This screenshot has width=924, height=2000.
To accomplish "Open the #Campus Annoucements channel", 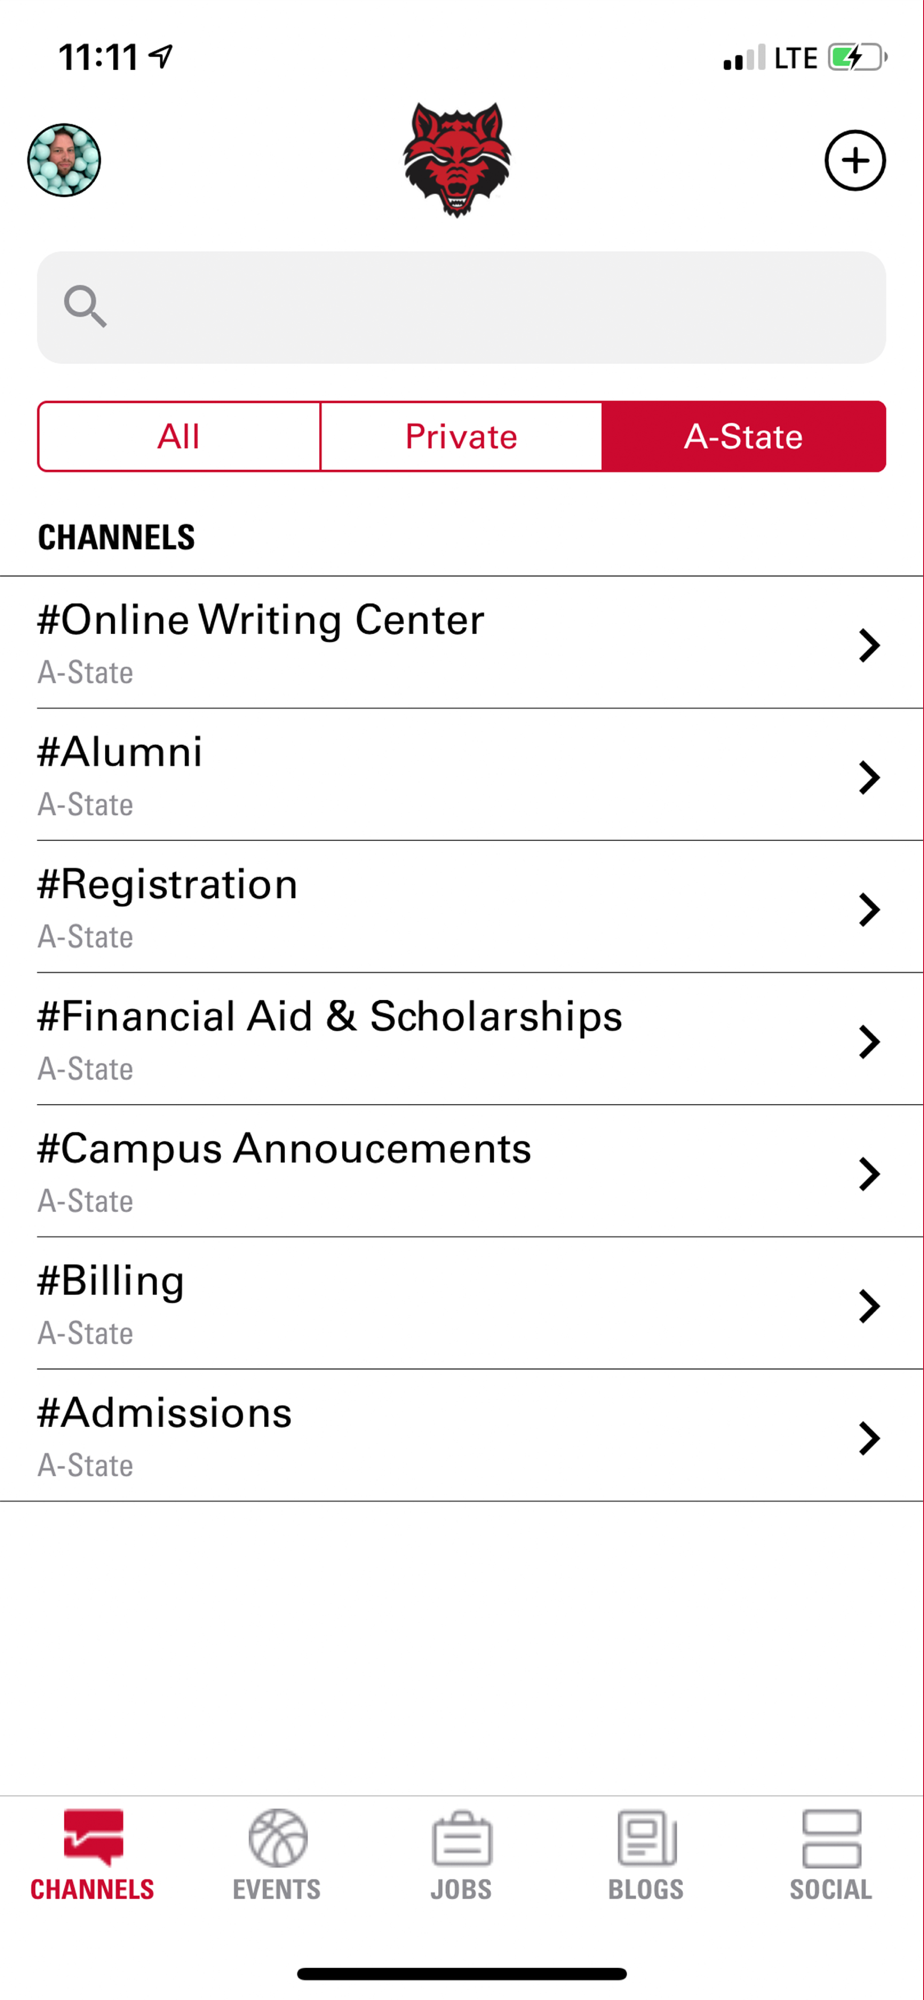I will [x=284, y=1150].
